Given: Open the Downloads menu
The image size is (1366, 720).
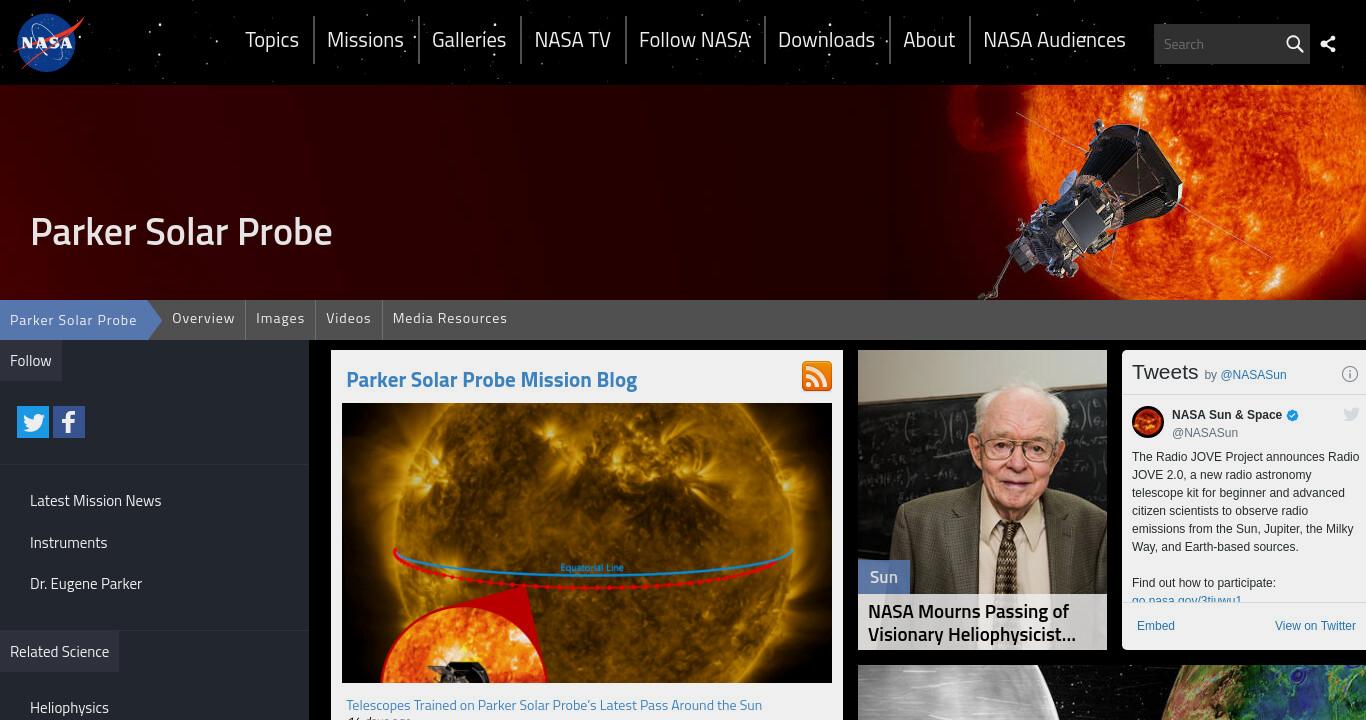Looking at the screenshot, I should click(826, 40).
